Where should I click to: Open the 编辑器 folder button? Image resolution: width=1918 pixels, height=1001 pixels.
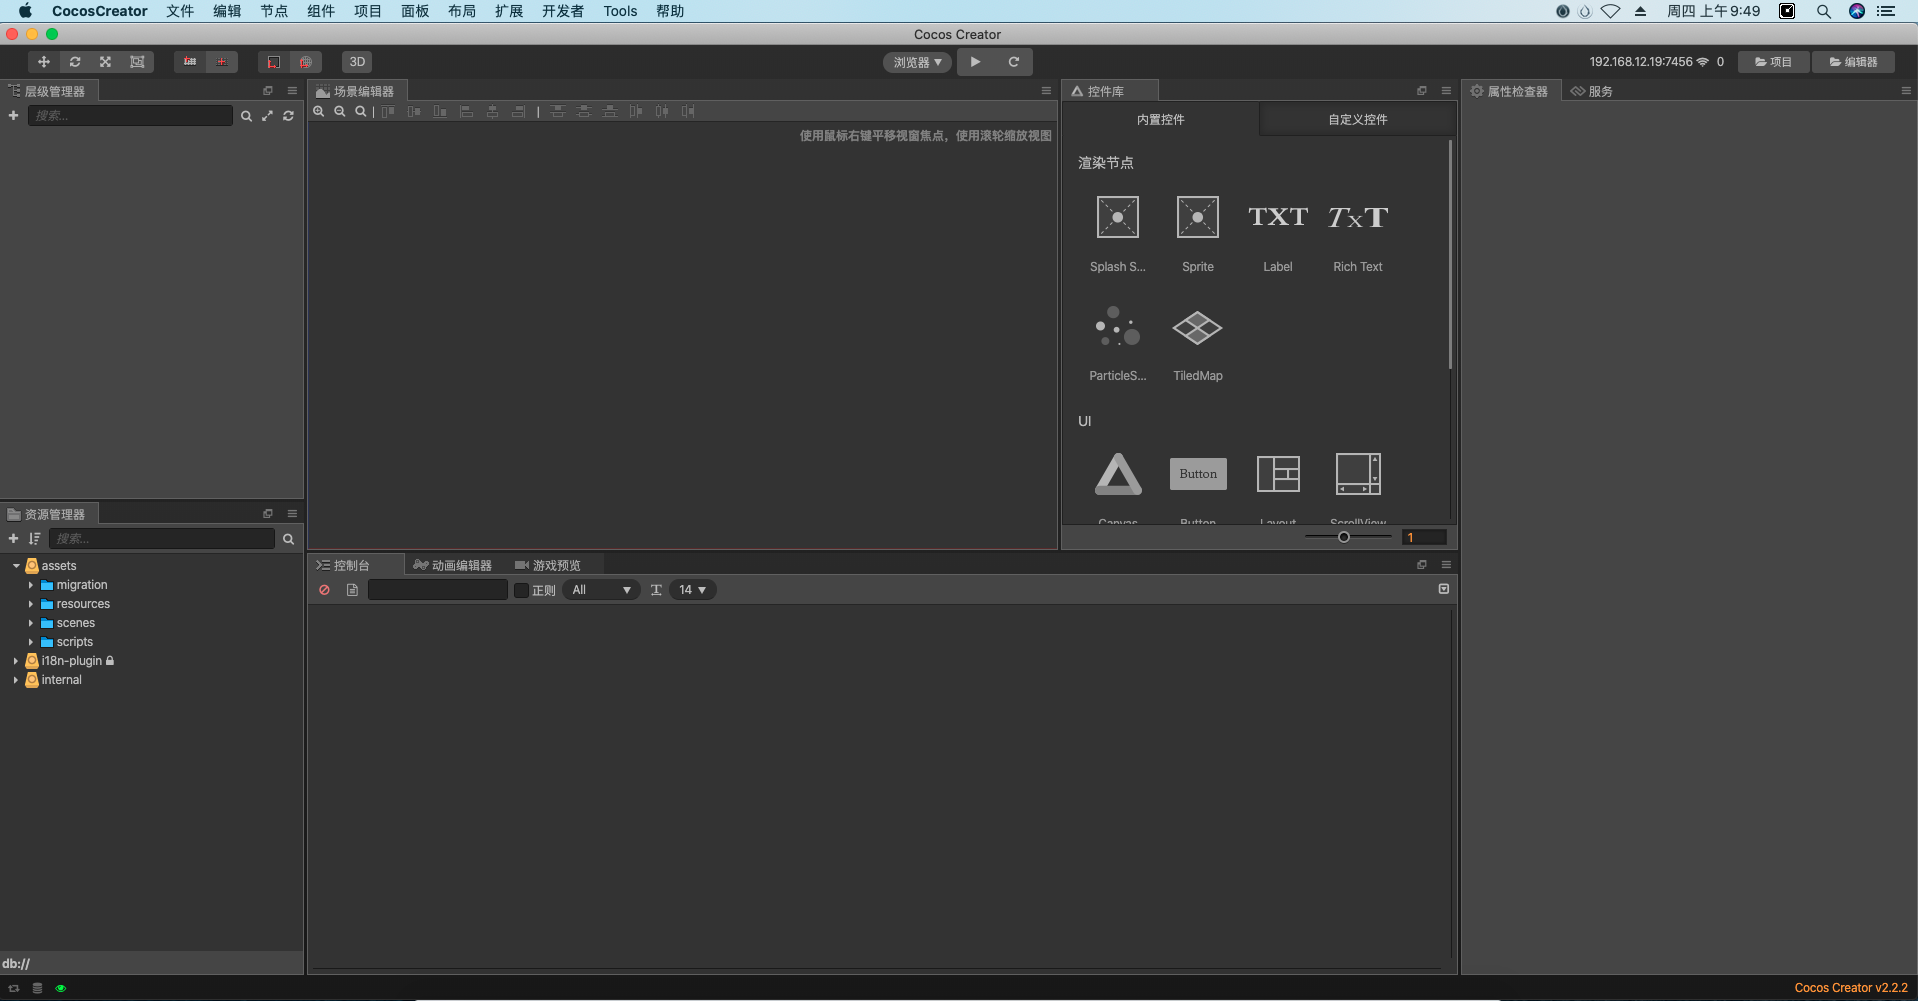1853,62
